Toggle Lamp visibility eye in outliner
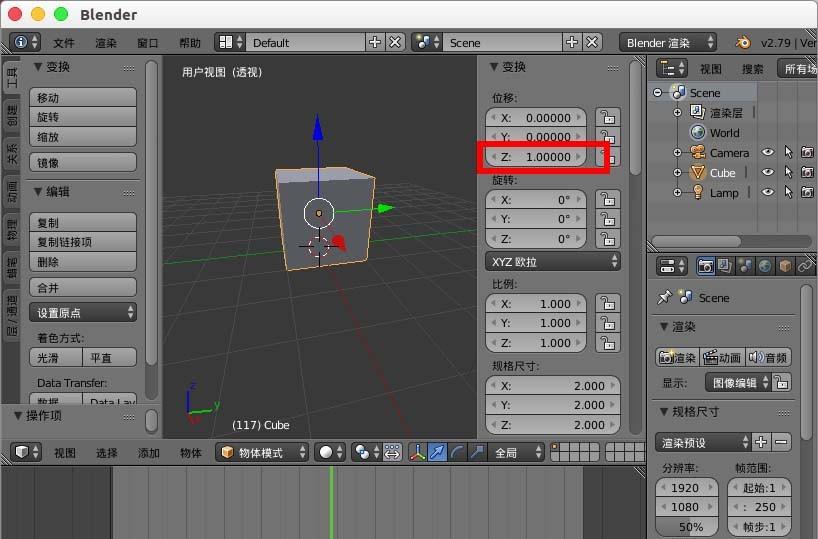Viewport: 818px width, 539px height. pos(767,192)
